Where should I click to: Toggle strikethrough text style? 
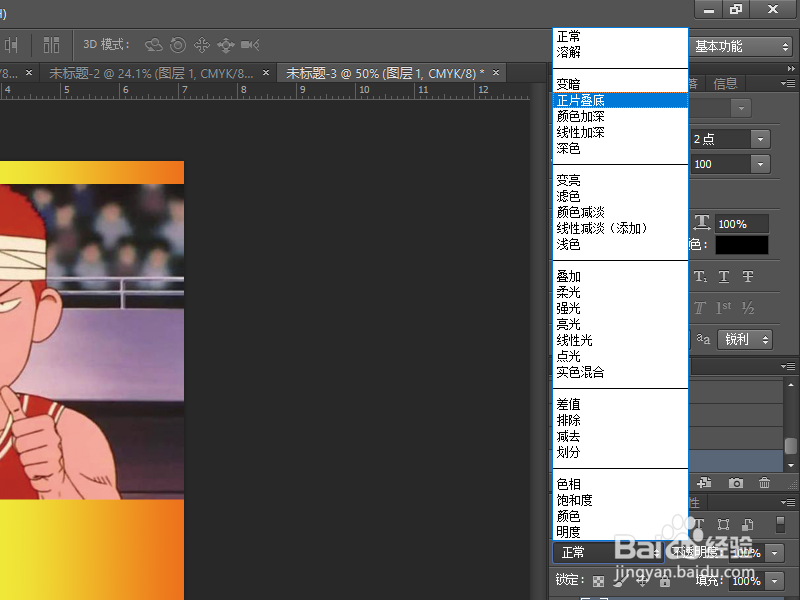click(747, 277)
